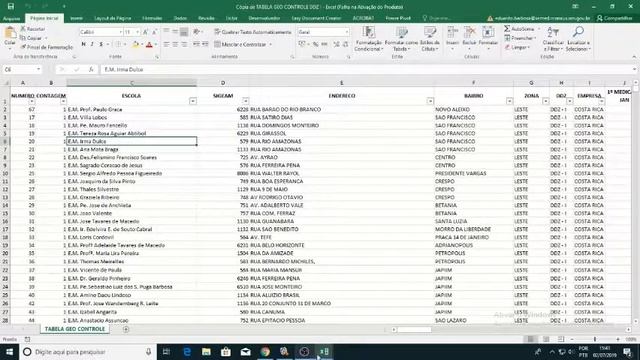Switch to the Dados tab

point(180,18)
